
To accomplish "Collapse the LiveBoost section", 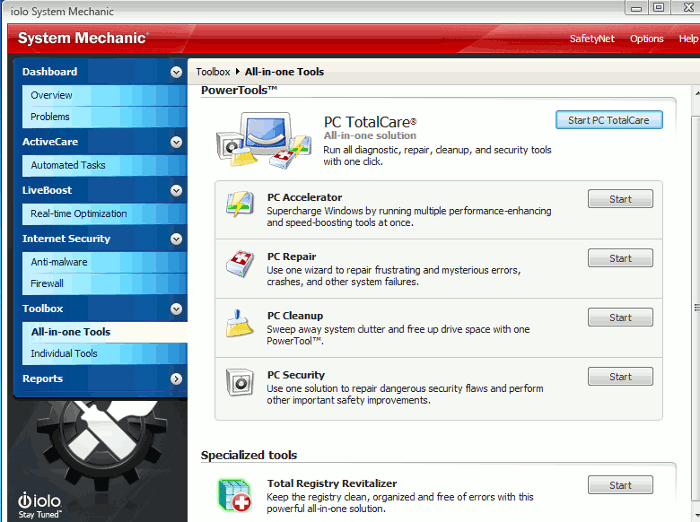I will (176, 191).
